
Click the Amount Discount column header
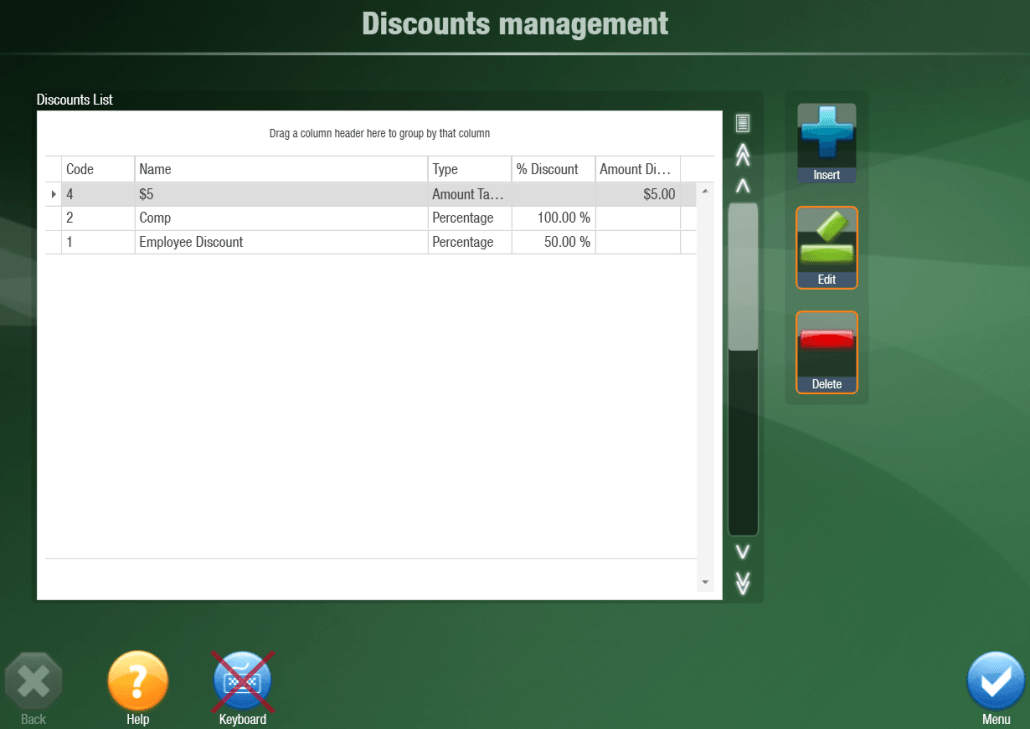pos(637,168)
